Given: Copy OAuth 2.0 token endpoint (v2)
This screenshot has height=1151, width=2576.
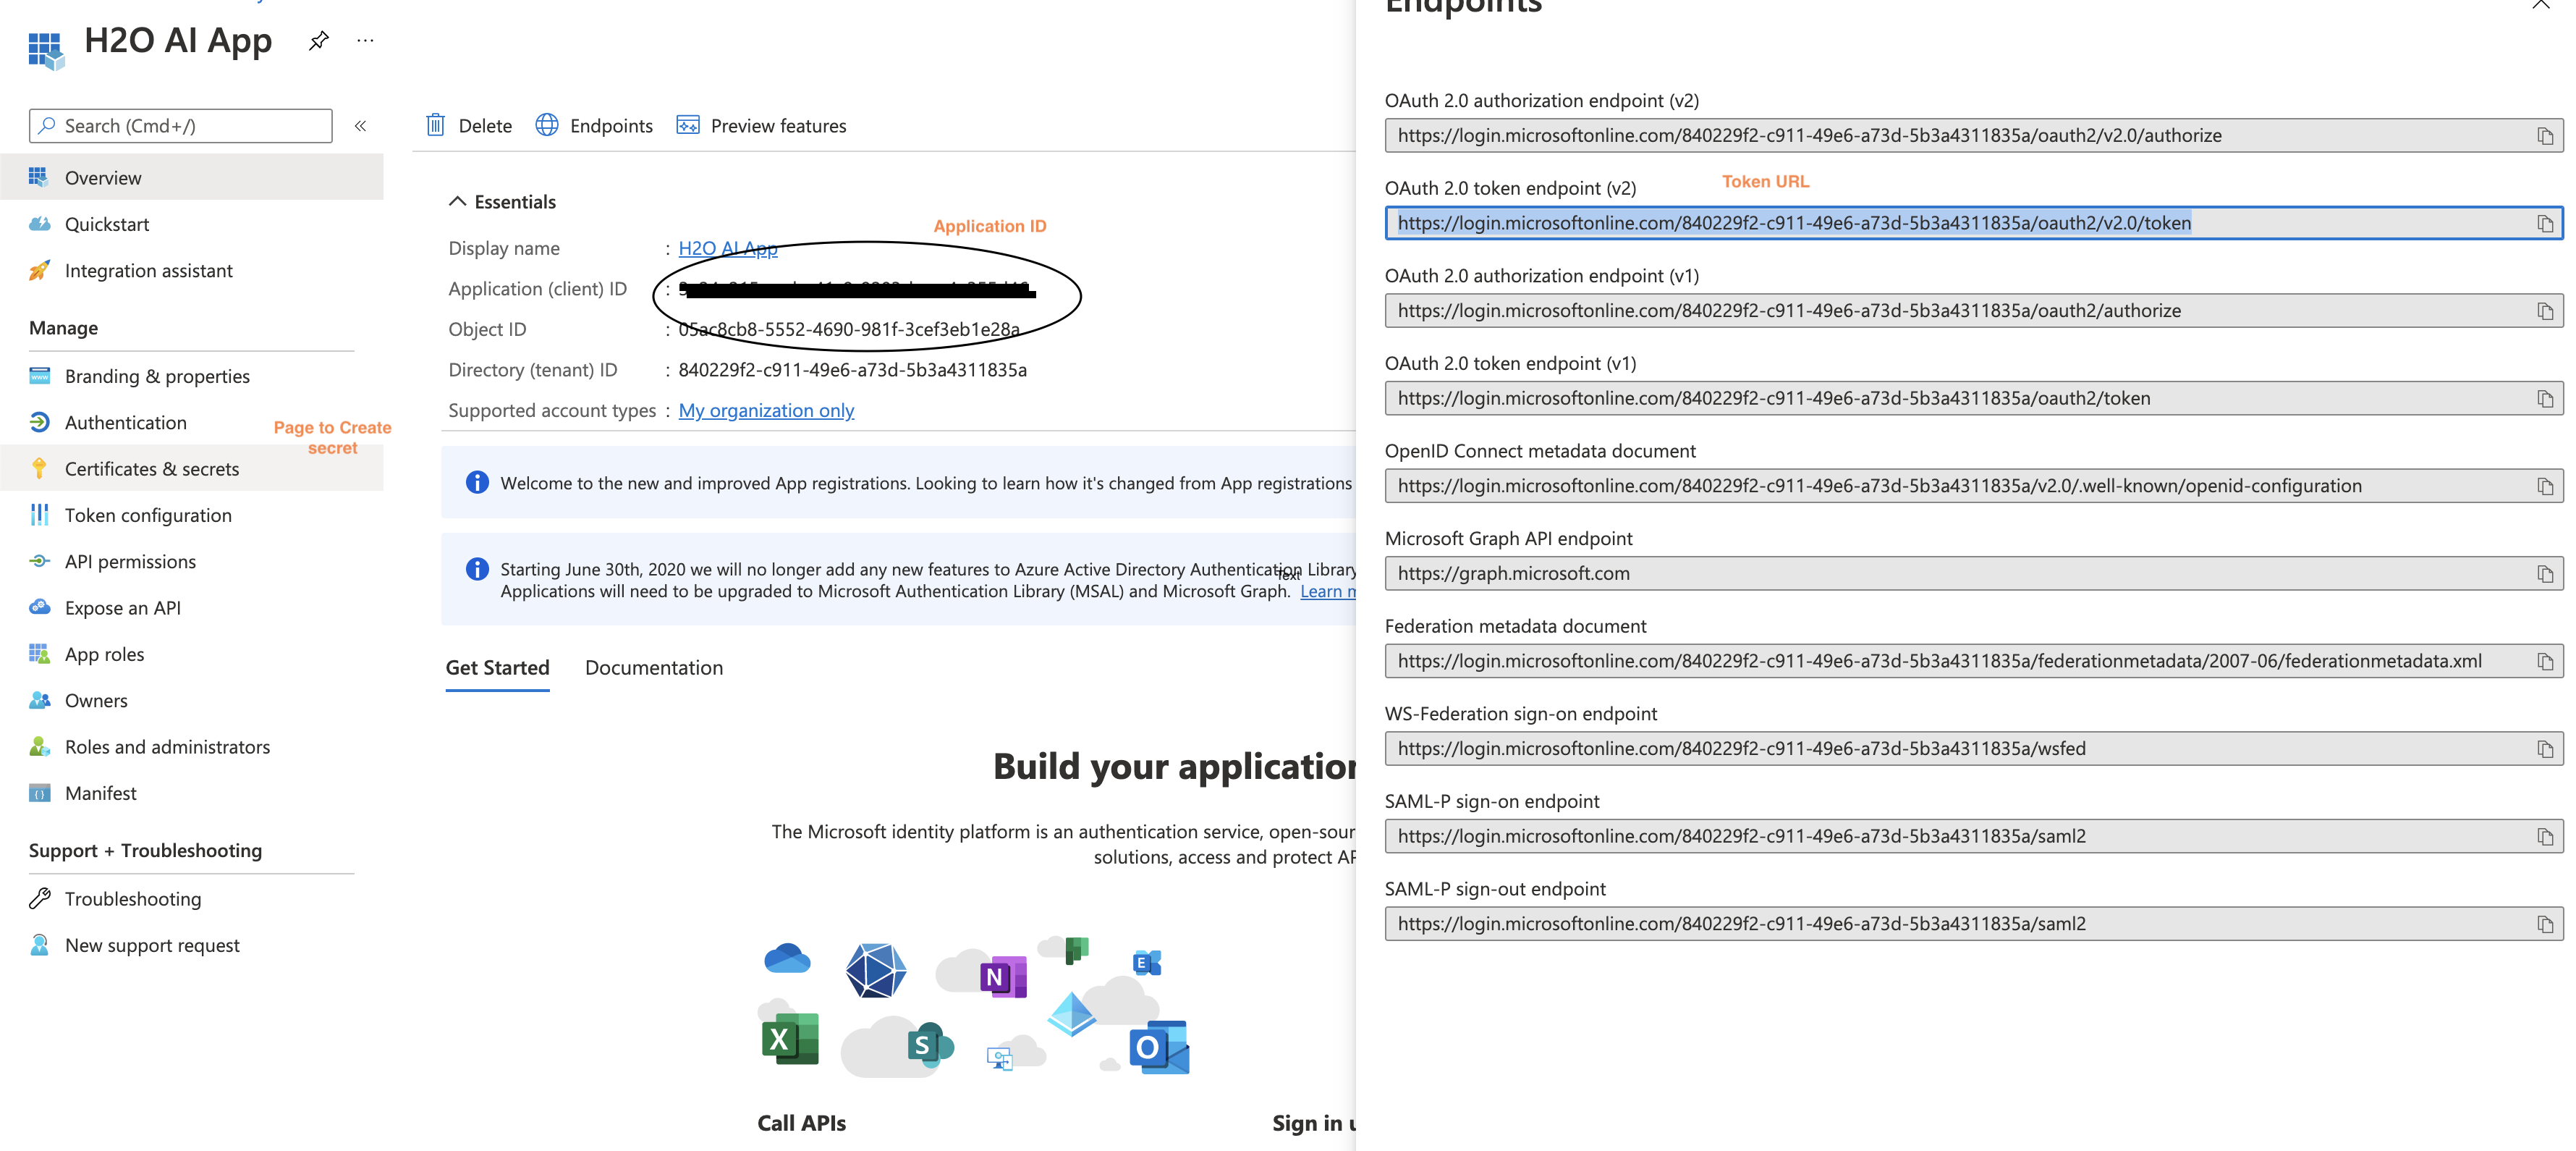Looking at the screenshot, I should (2545, 223).
